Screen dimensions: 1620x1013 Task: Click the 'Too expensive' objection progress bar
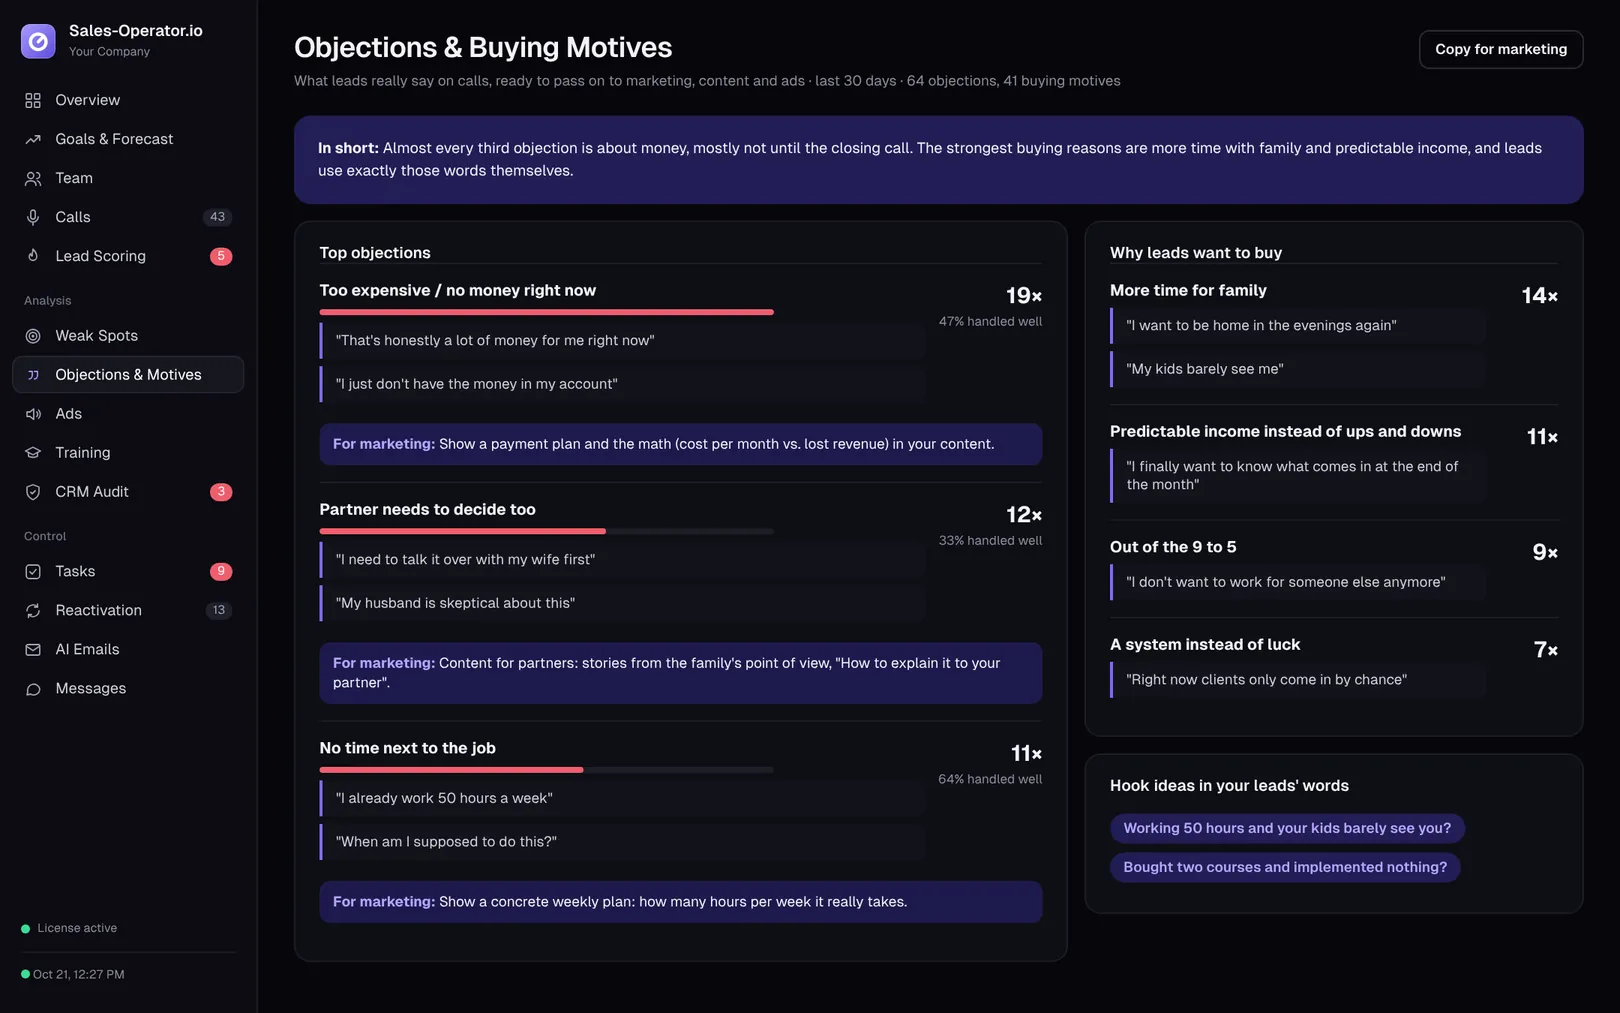coord(546,312)
